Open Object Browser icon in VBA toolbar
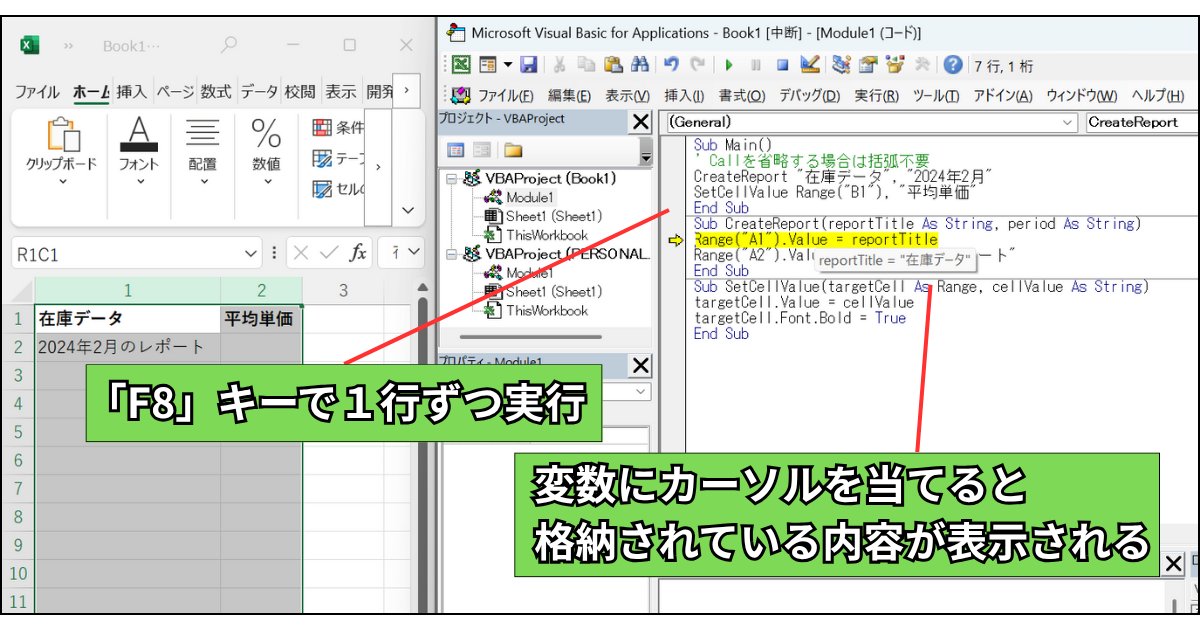 pyautogui.click(x=895, y=65)
